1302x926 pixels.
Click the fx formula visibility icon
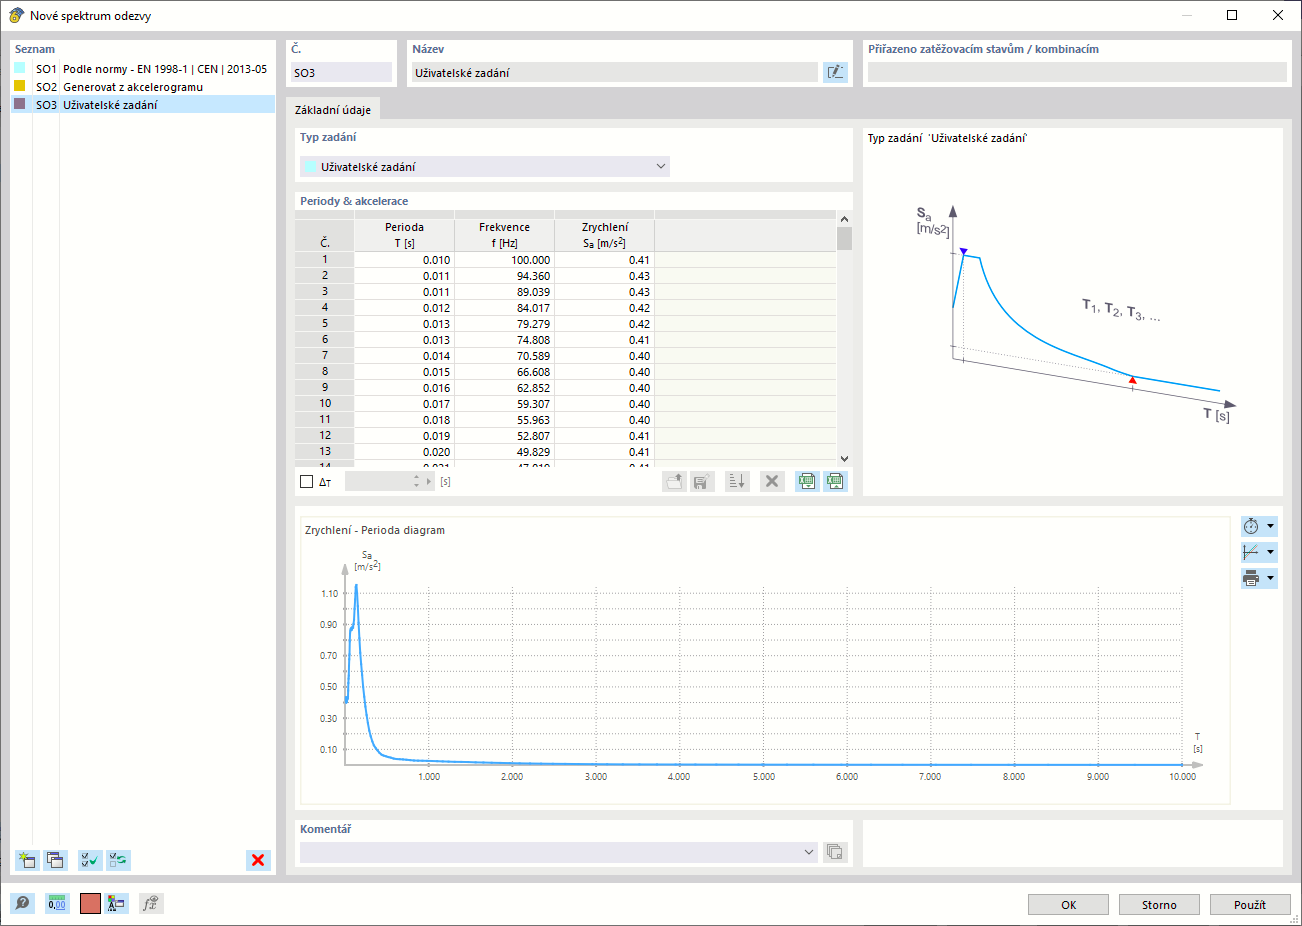pos(151,904)
